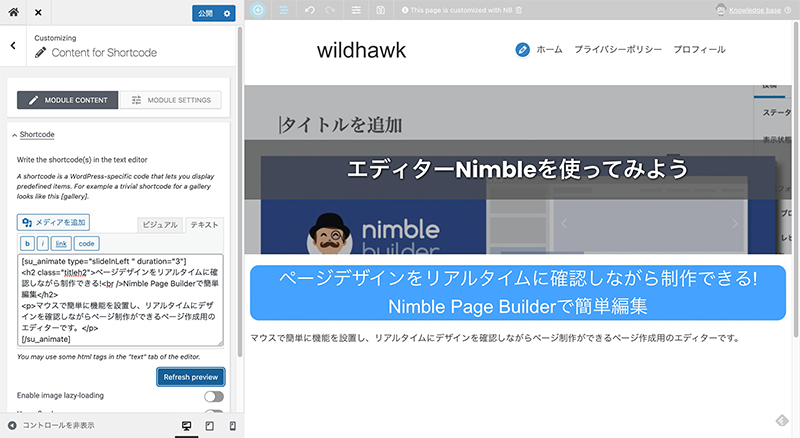
Task: Switch to MODULE SETTINGS tab
Action: (x=171, y=100)
